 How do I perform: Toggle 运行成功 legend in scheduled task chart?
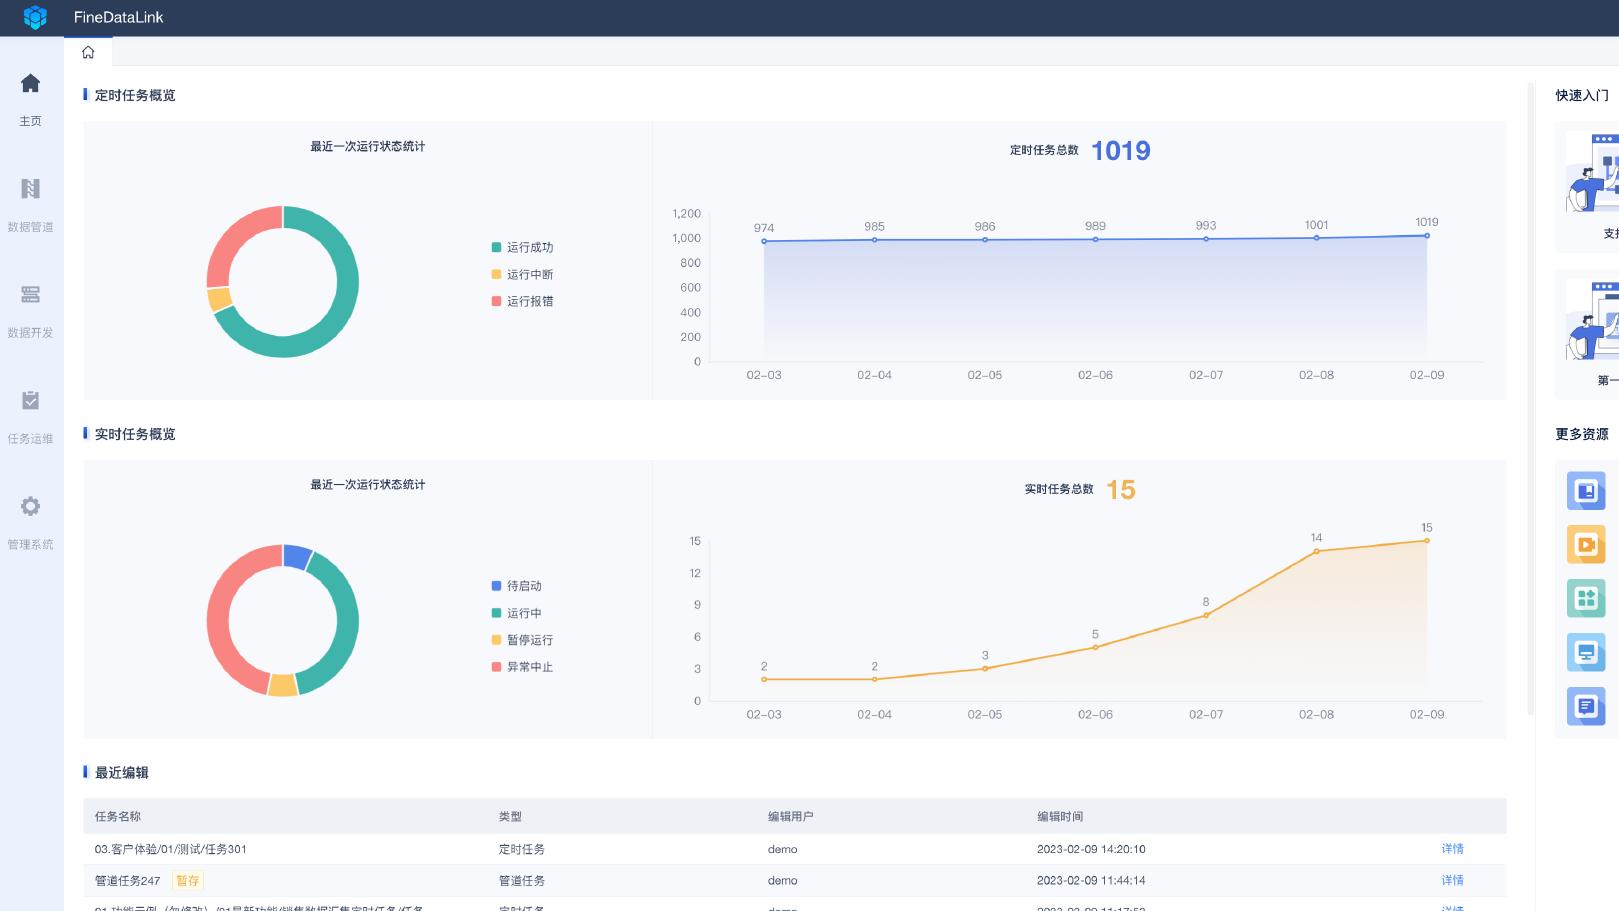coord(523,247)
